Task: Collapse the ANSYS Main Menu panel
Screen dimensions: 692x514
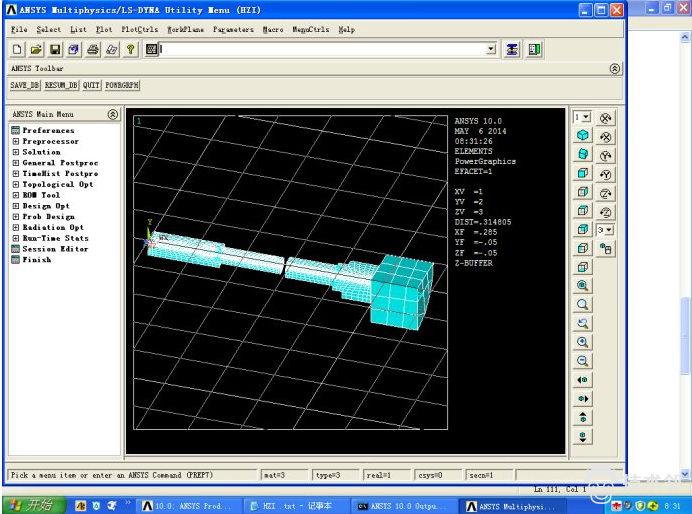Action: click(113, 115)
